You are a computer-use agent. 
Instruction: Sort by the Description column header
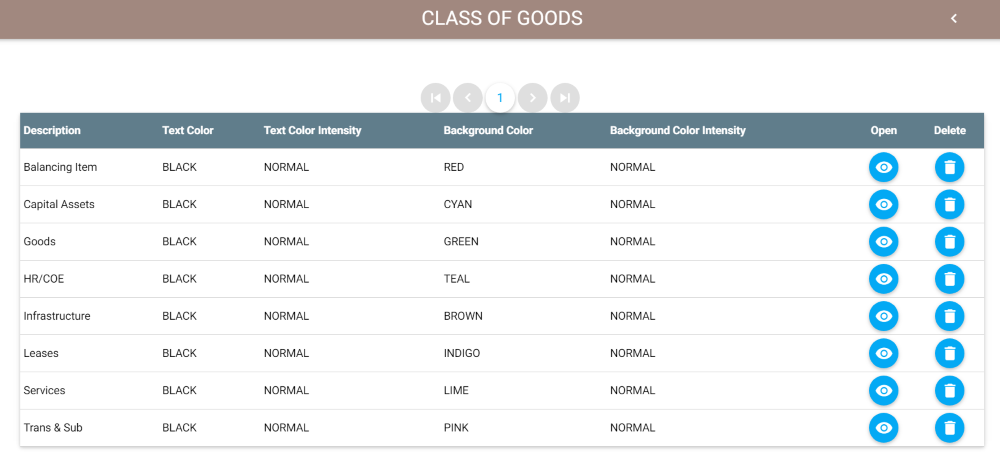(52, 130)
